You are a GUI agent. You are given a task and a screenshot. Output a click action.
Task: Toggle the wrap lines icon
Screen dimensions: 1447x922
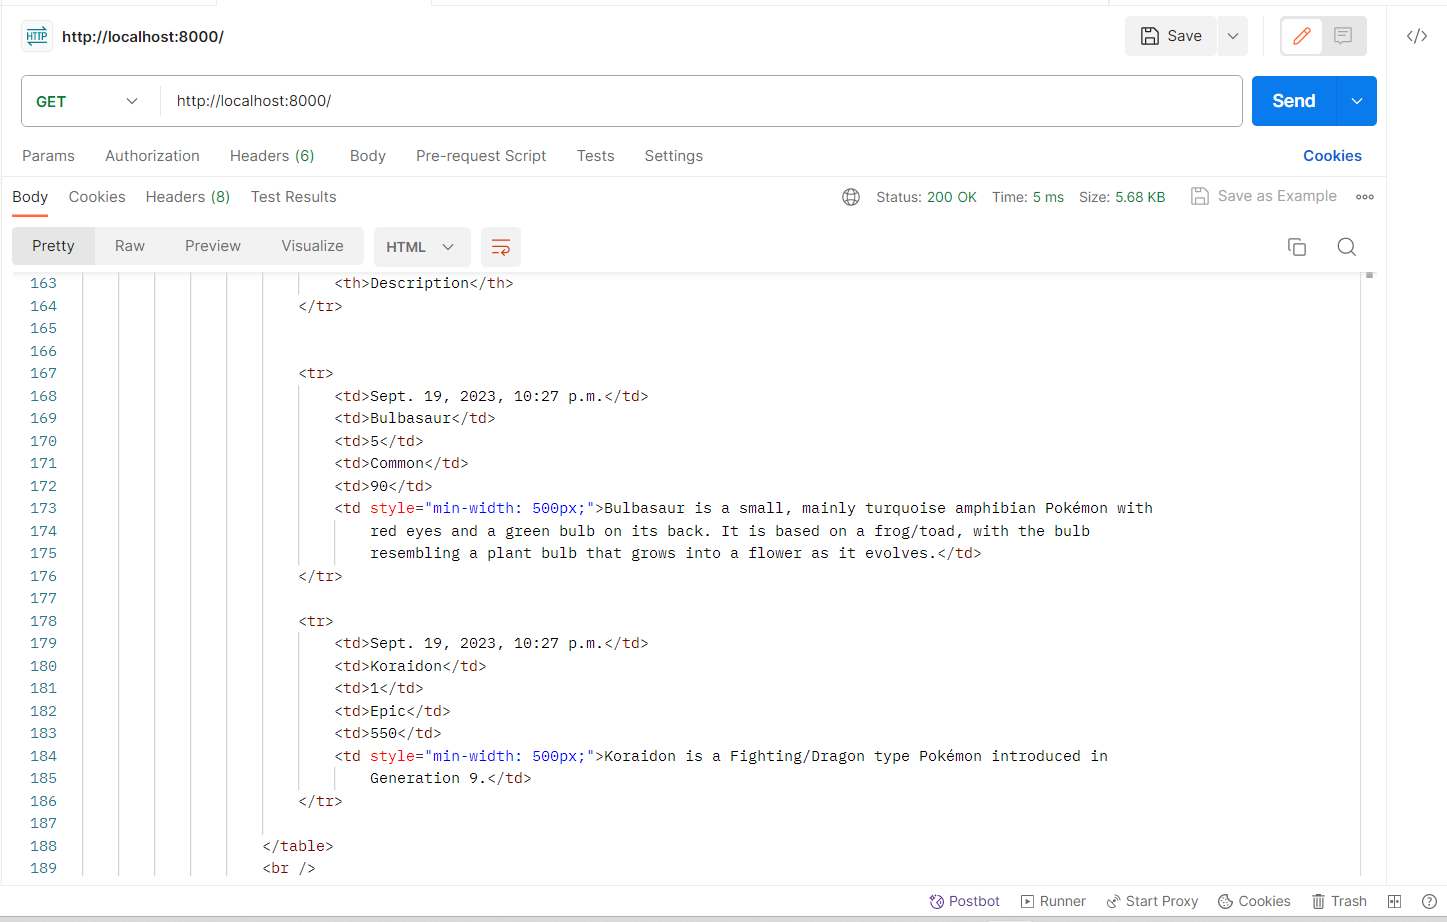pyautogui.click(x=501, y=247)
